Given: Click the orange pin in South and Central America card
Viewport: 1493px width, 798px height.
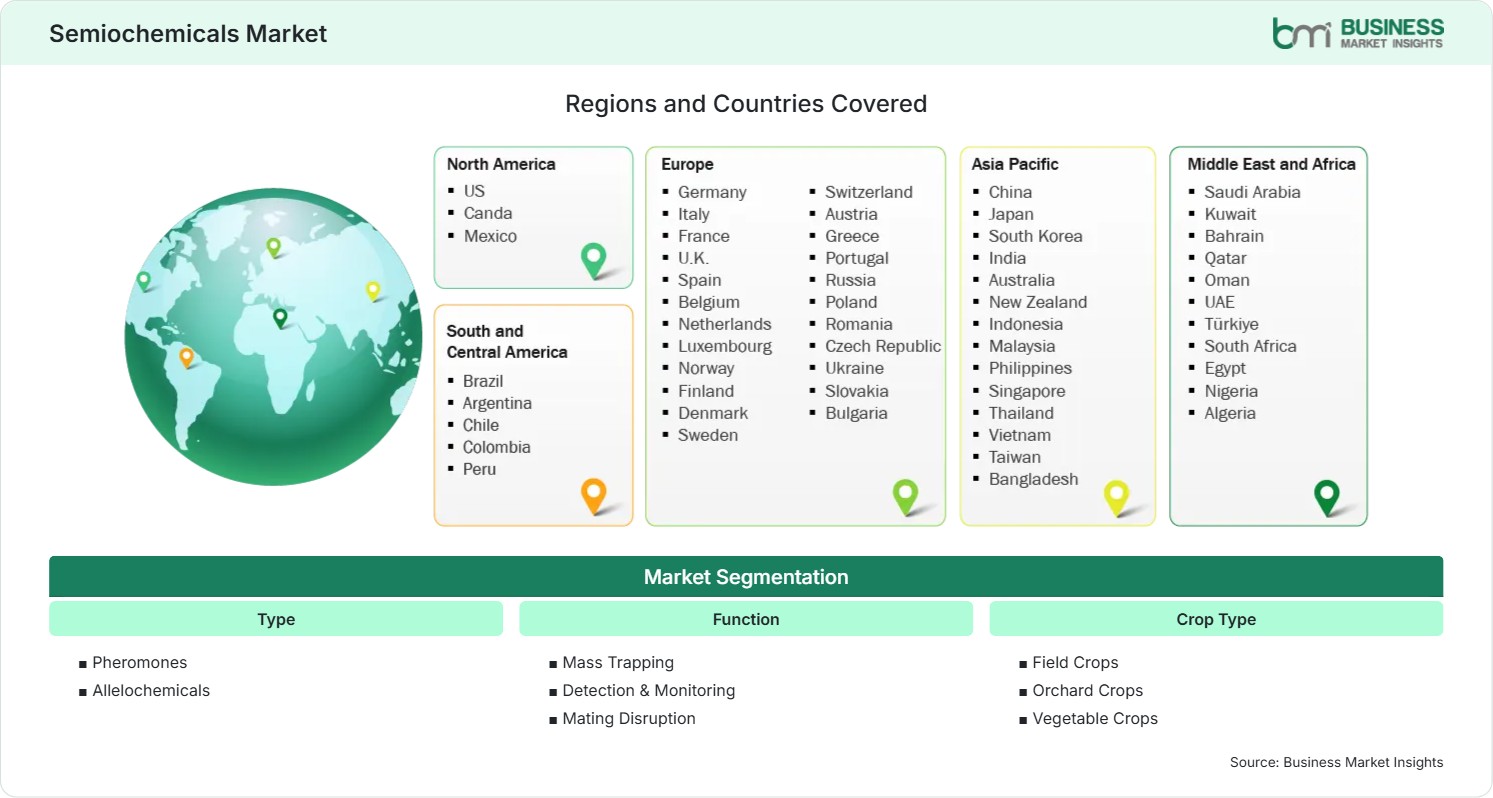Looking at the screenshot, I should pos(594,496).
